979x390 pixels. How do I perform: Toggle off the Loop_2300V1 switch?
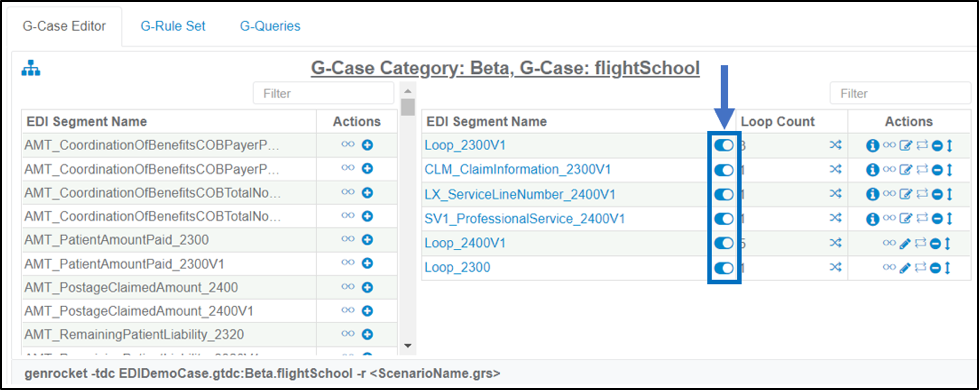coord(724,145)
